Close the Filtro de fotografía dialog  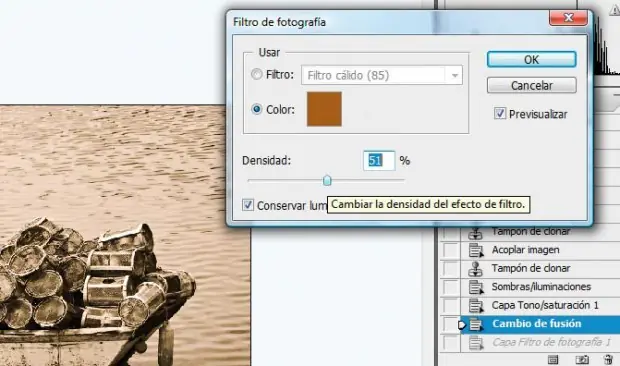[568, 17]
